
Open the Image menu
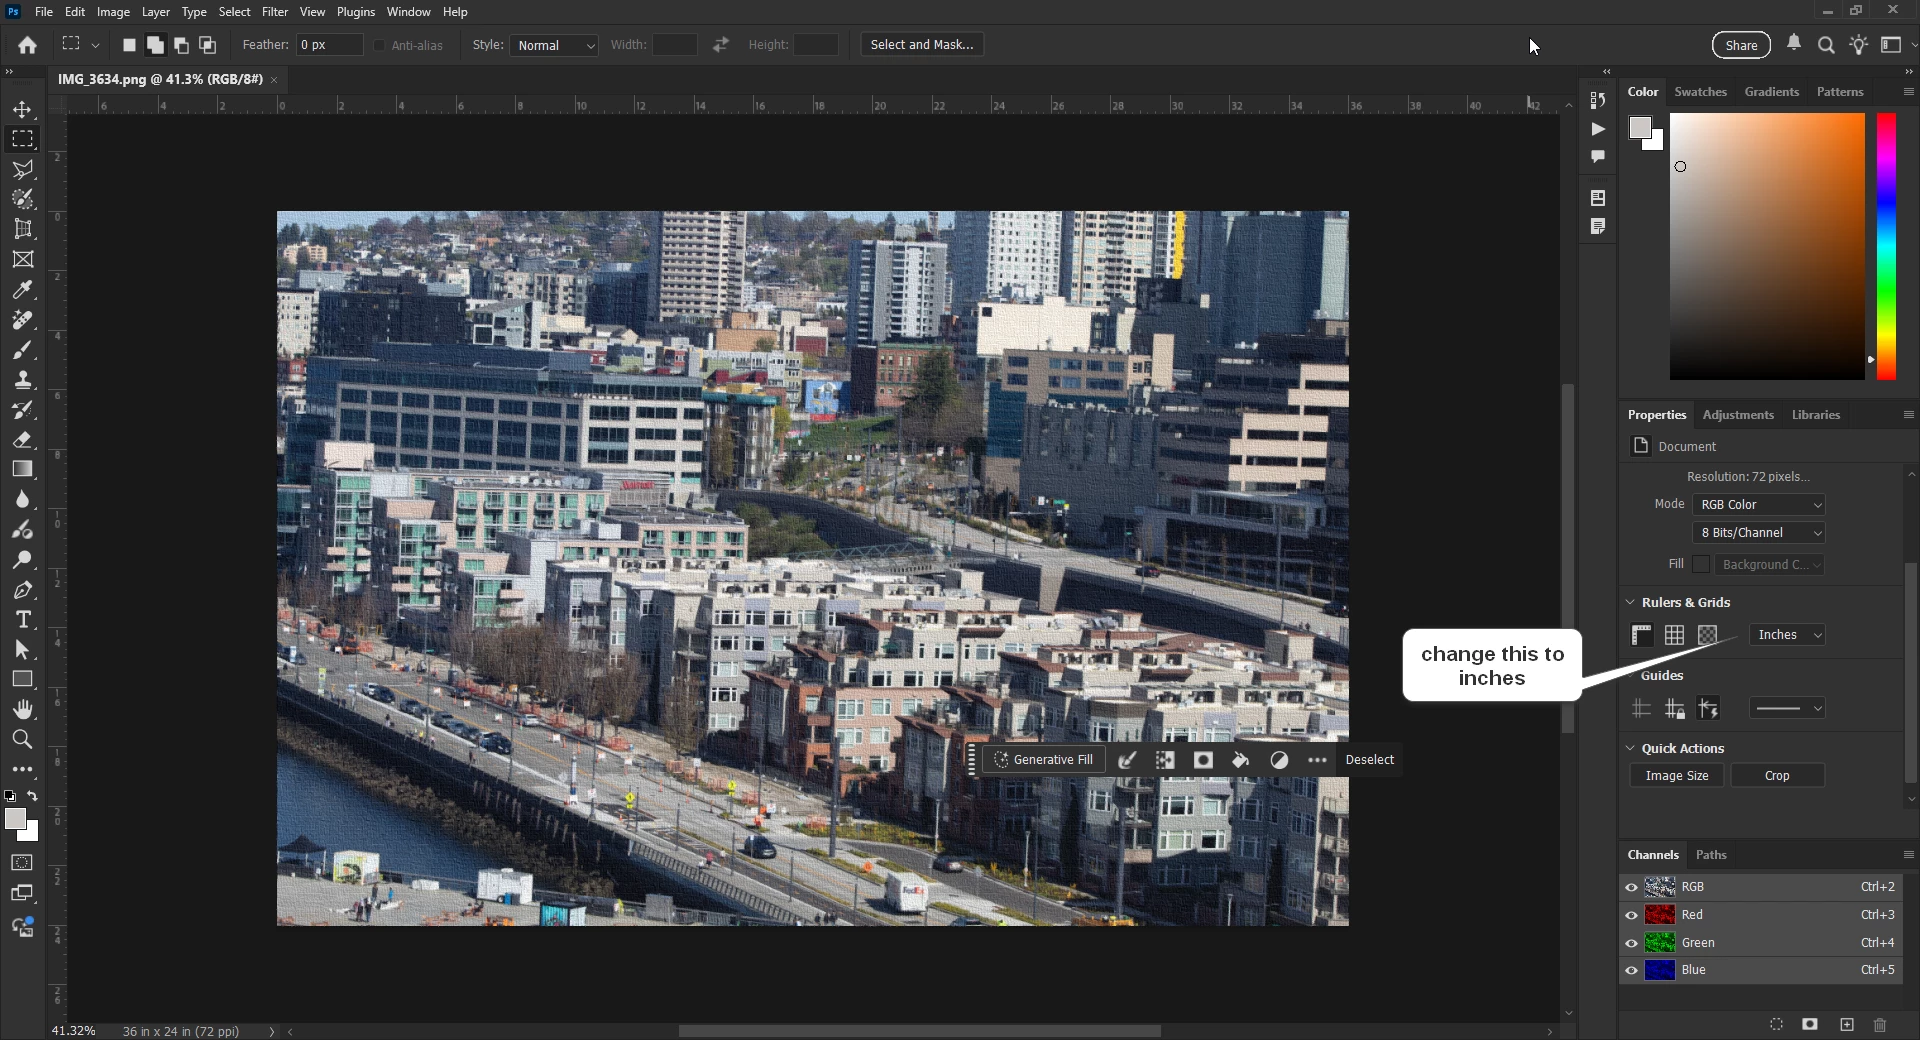tap(113, 12)
